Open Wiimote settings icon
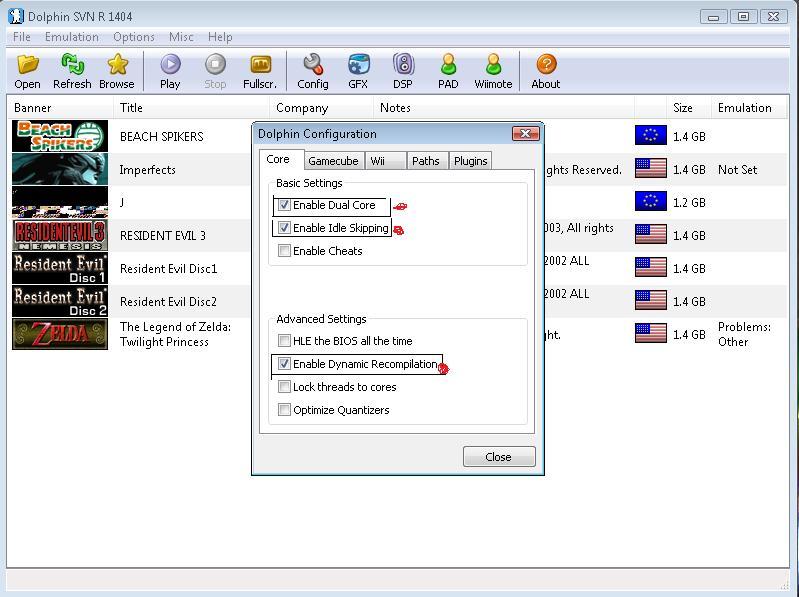 pyautogui.click(x=493, y=64)
